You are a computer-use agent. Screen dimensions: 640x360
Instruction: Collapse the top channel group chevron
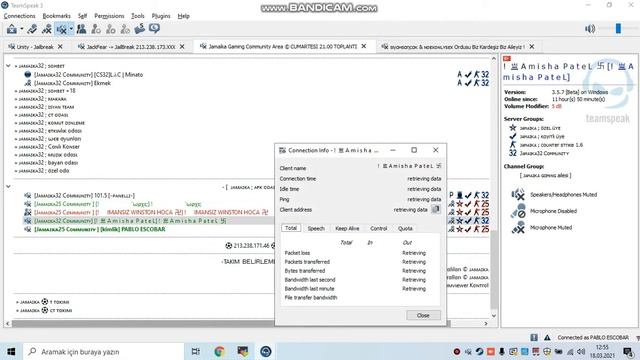tap(8, 66)
